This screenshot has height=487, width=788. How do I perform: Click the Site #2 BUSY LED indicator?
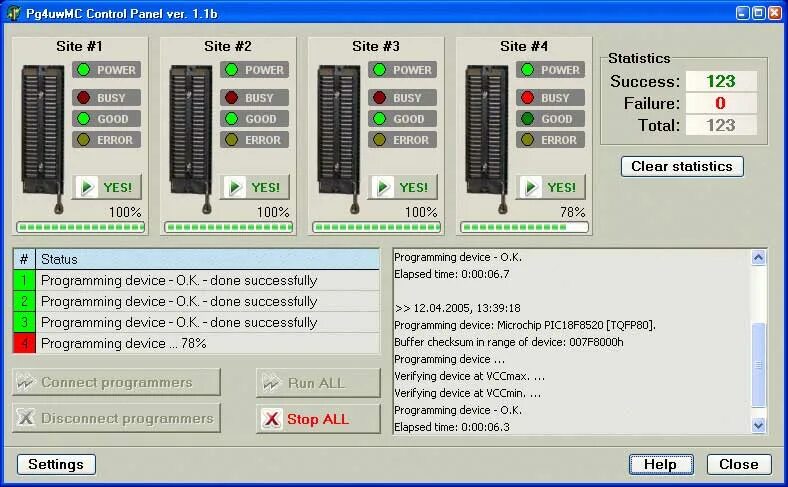tap(231, 98)
